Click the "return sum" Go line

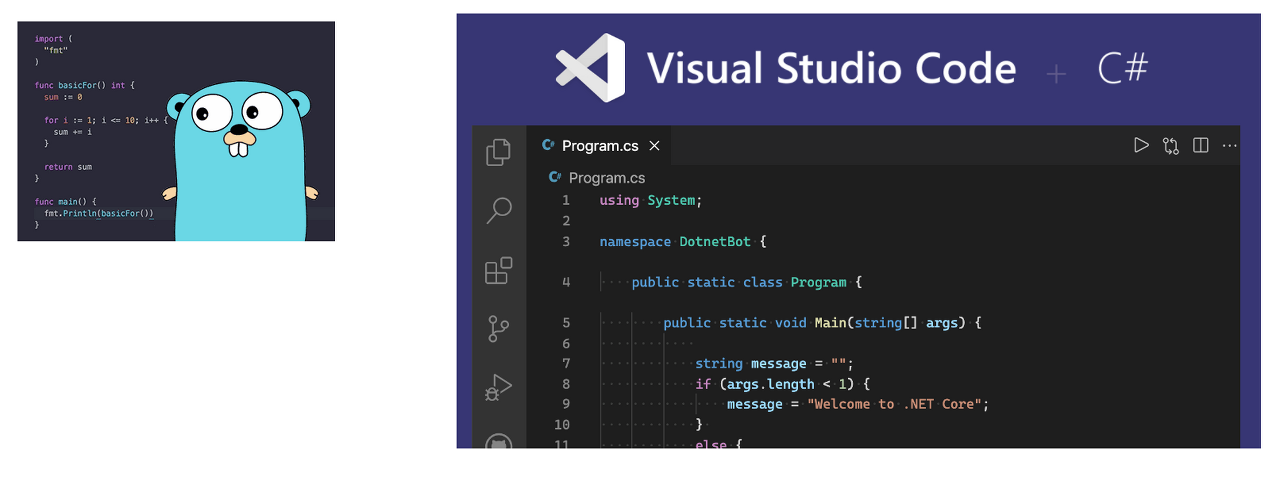(x=68, y=167)
